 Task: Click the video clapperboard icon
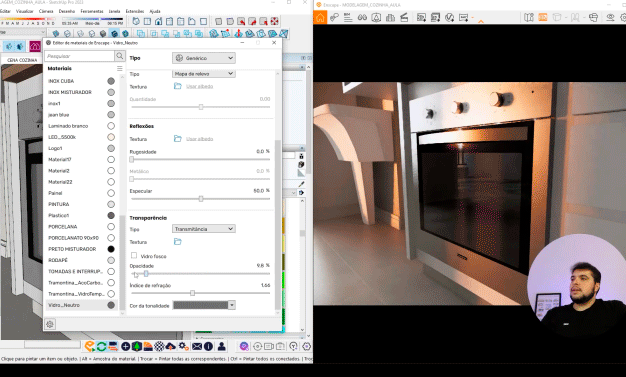(x=404, y=18)
